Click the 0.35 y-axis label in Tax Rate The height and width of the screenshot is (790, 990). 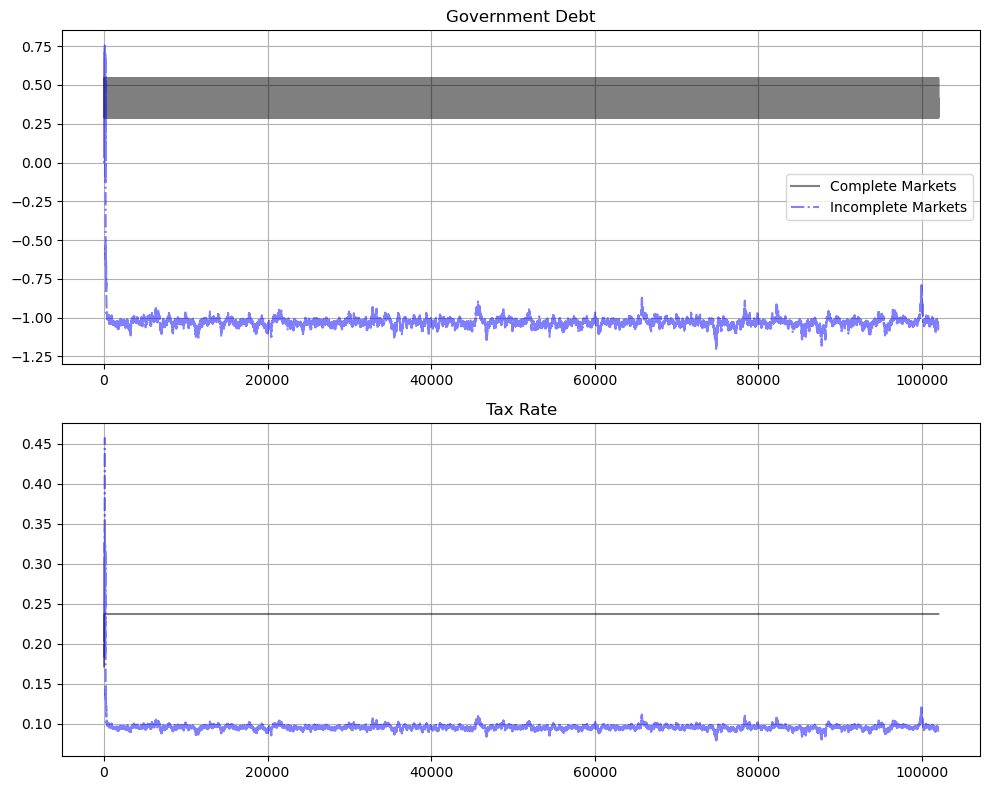point(37,524)
